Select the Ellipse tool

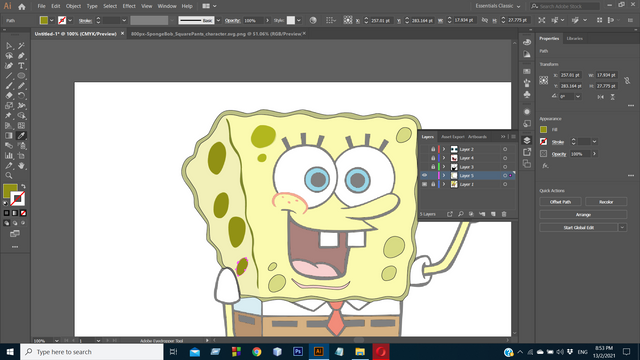pos(21,76)
